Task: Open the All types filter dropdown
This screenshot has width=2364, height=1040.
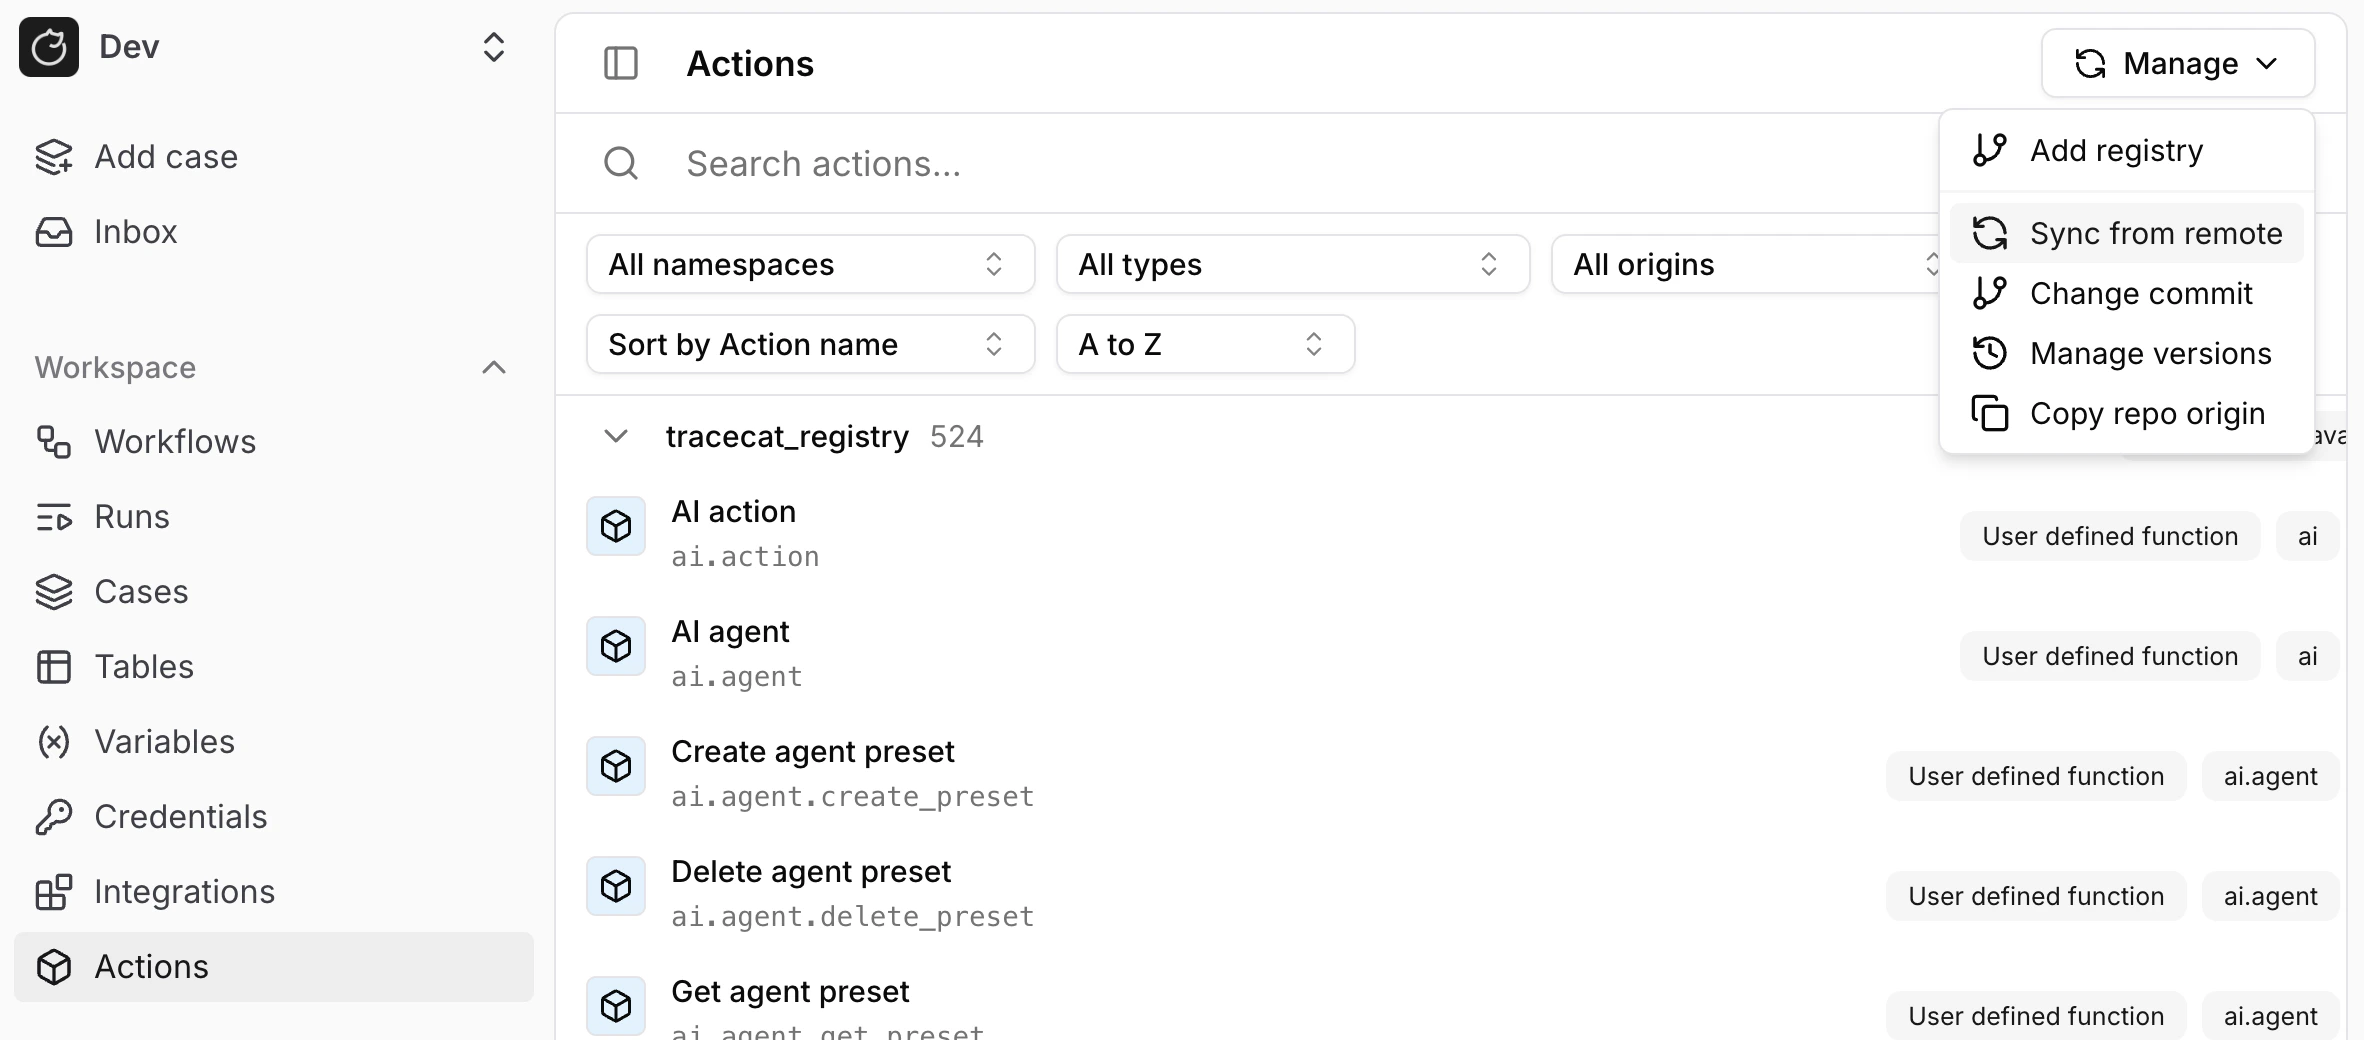Action: (1292, 264)
